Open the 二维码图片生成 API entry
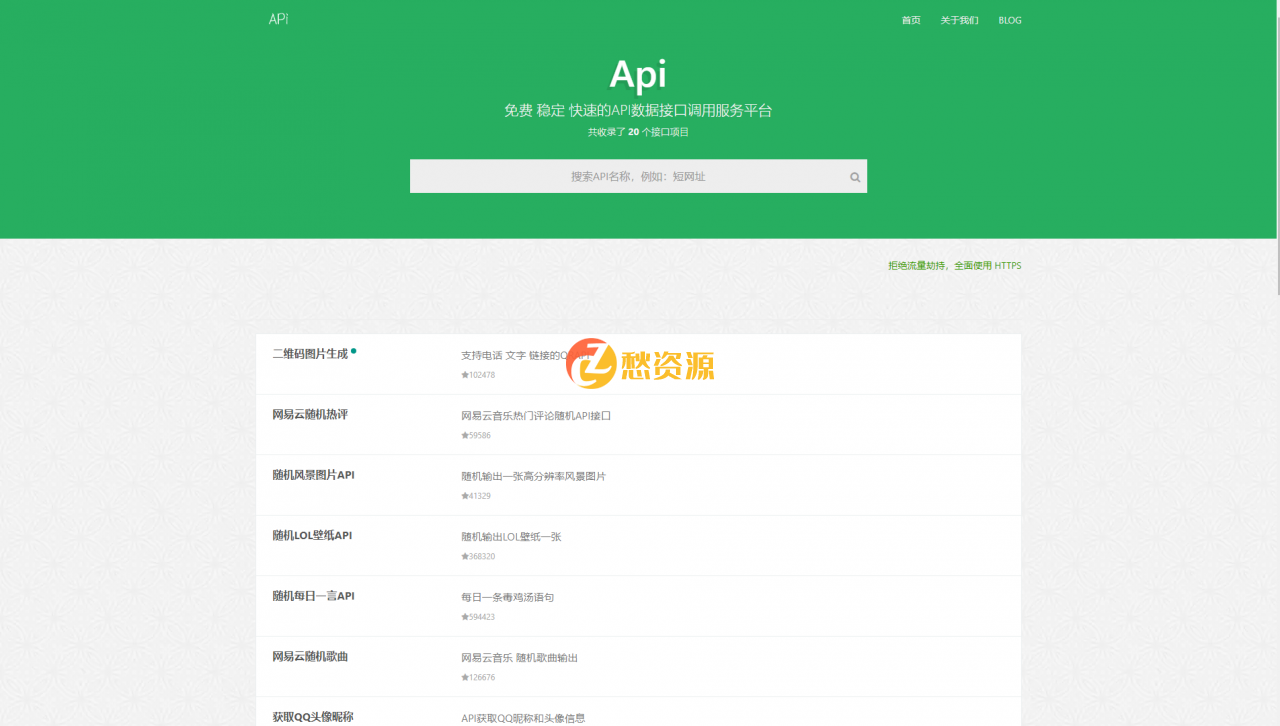 309,353
